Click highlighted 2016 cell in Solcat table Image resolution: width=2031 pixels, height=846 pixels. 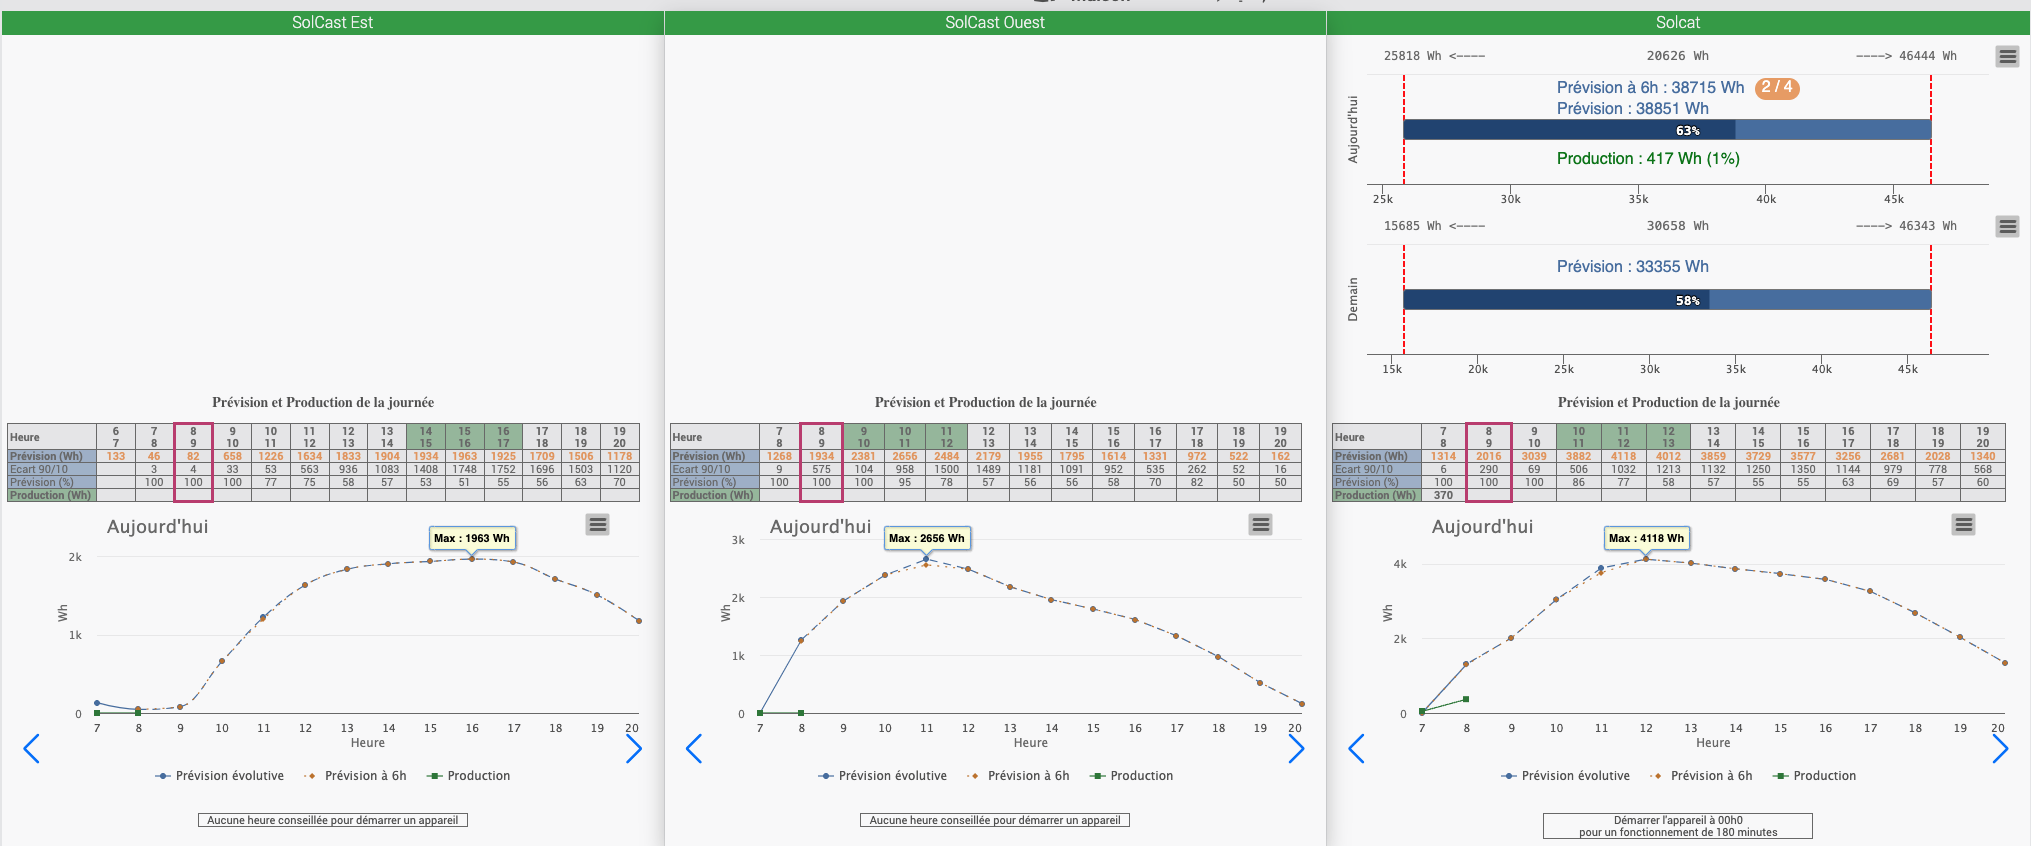point(1489,456)
